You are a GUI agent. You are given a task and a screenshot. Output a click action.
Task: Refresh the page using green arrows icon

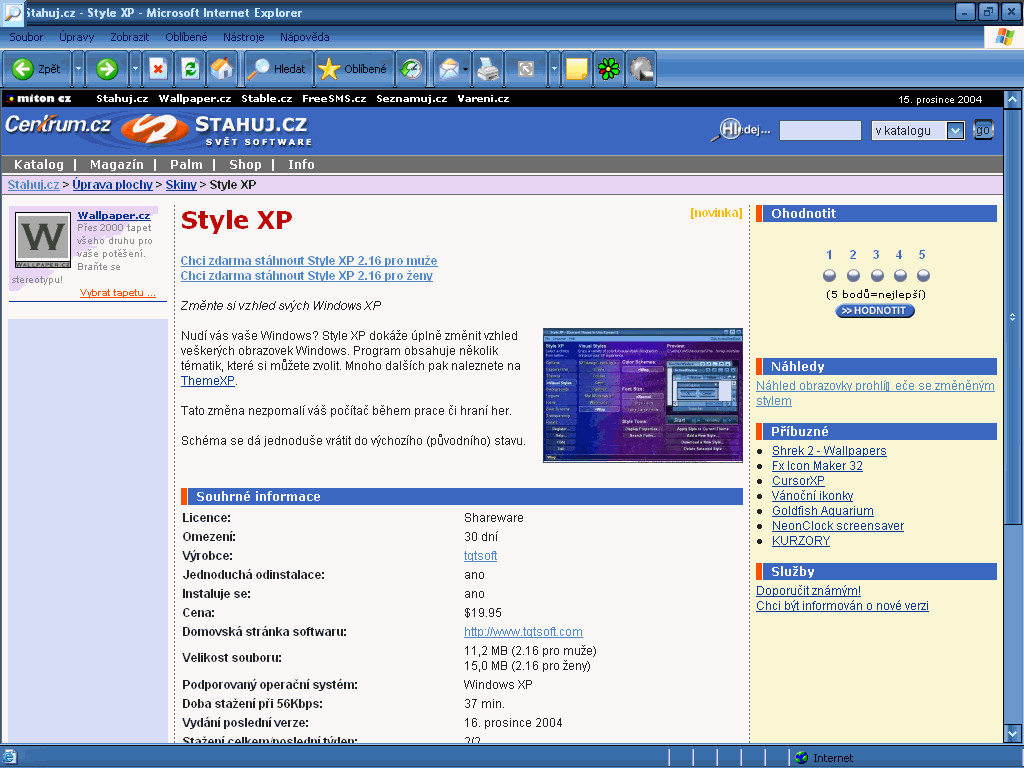190,69
